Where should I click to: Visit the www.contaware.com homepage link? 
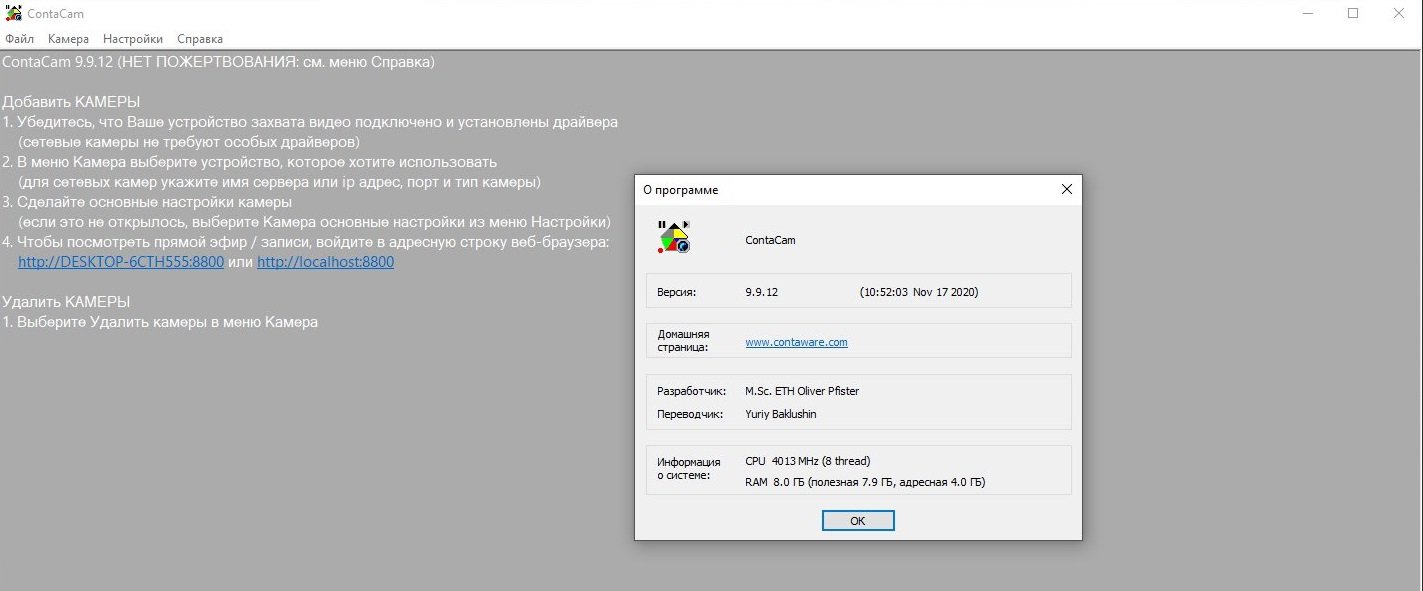pyautogui.click(x=796, y=342)
